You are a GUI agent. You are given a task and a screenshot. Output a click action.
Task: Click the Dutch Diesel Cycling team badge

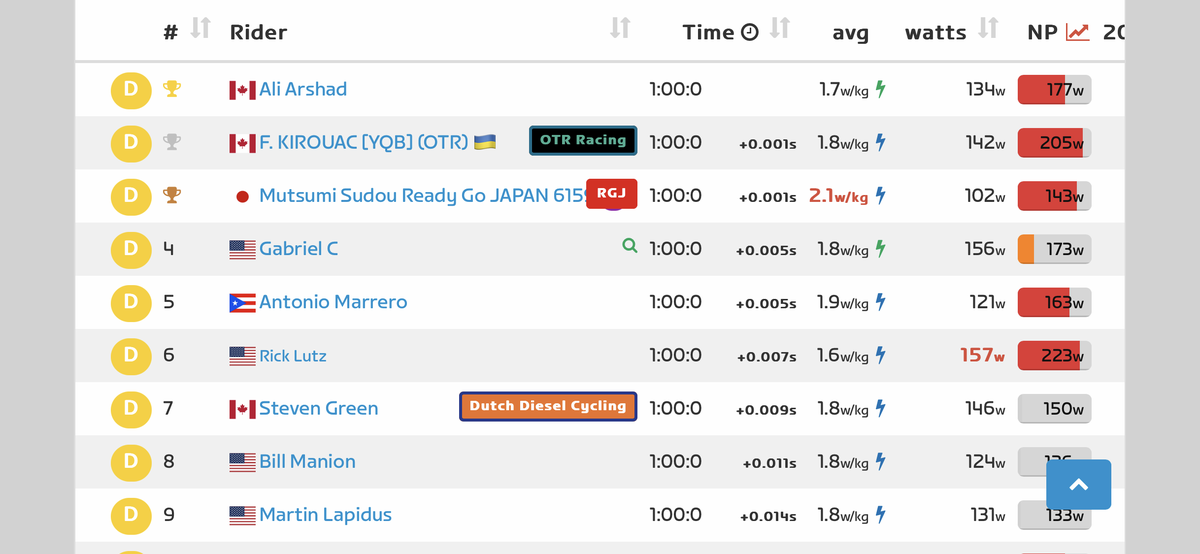548,406
